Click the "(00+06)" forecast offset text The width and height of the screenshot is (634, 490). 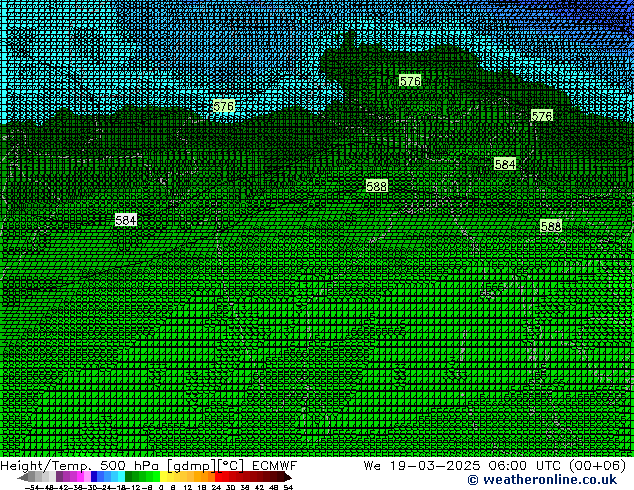click(598, 466)
